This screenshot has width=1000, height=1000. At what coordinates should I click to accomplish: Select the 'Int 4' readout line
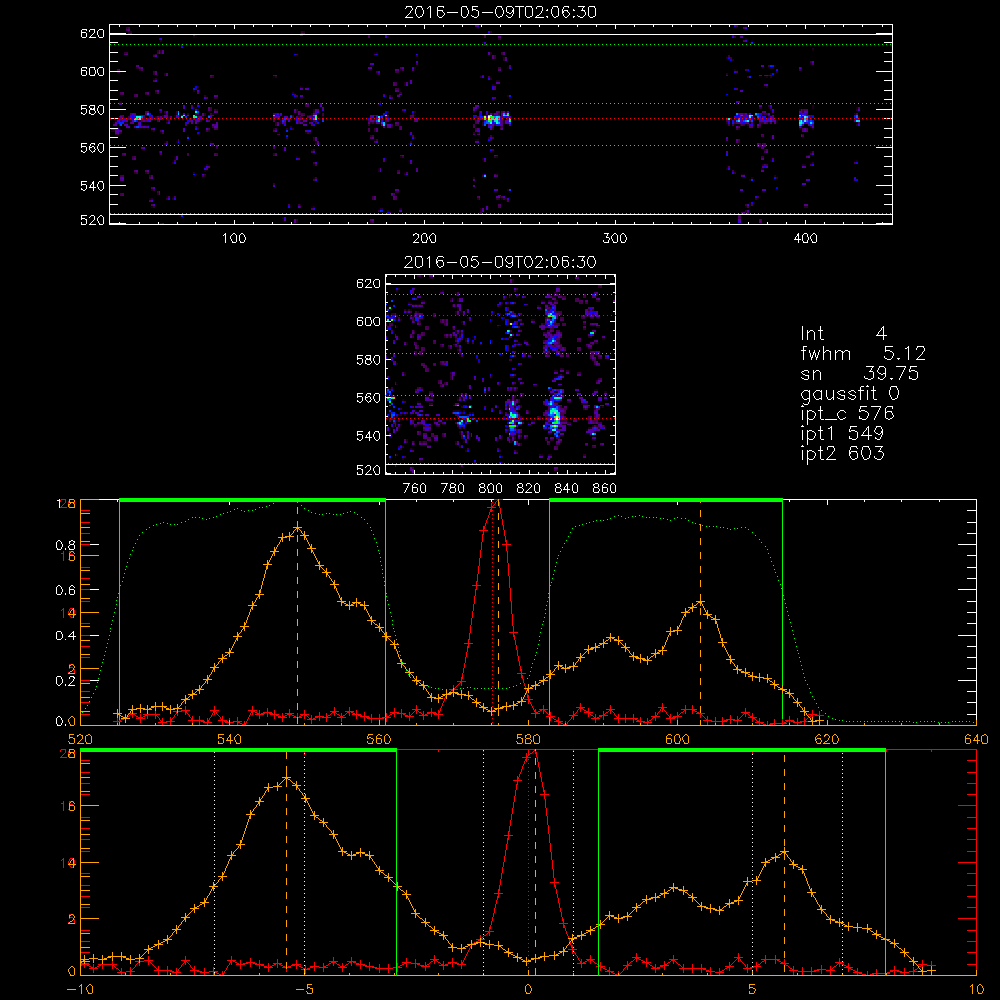click(x=843, y=334)
